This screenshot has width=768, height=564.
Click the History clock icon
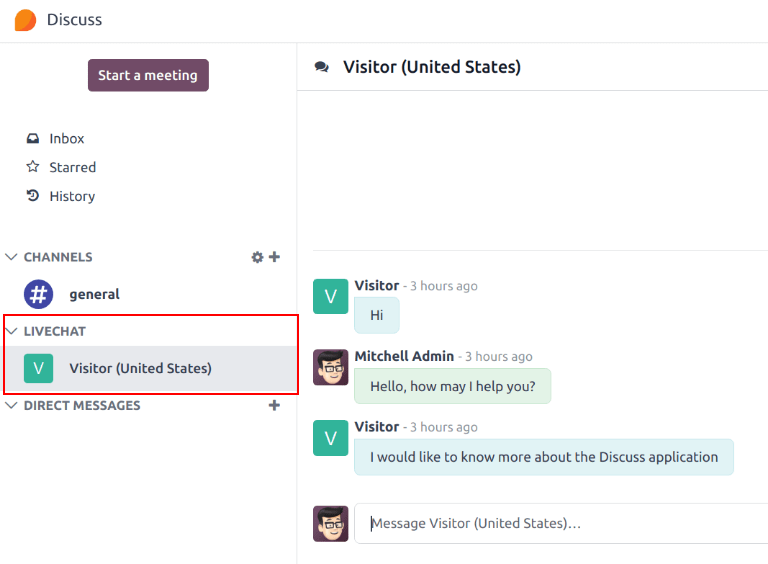[33, 196]
